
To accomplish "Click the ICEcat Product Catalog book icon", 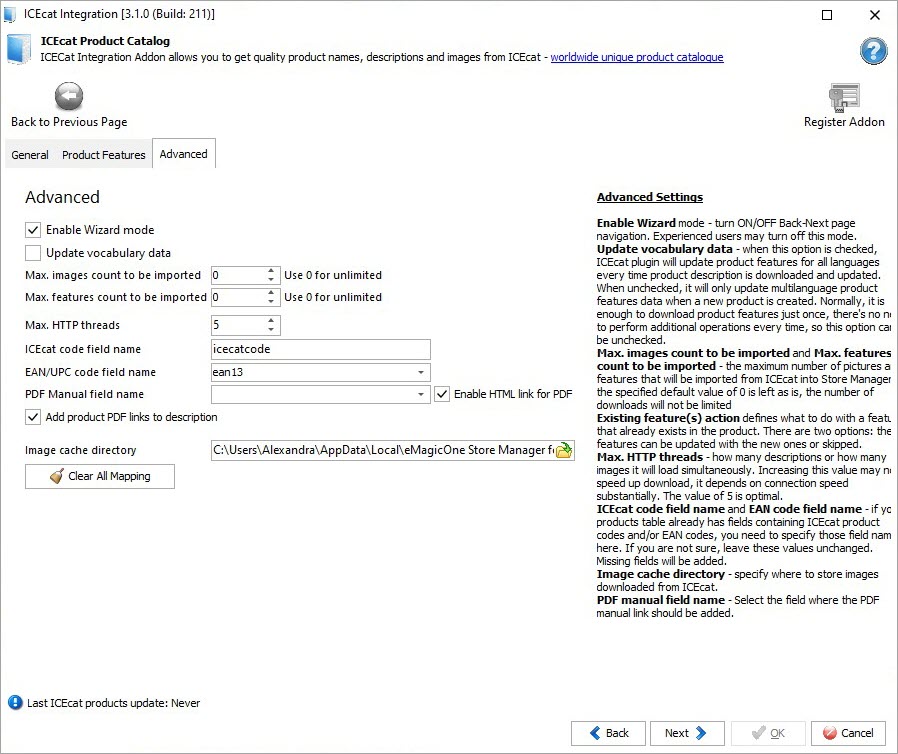I will [18, 49].
